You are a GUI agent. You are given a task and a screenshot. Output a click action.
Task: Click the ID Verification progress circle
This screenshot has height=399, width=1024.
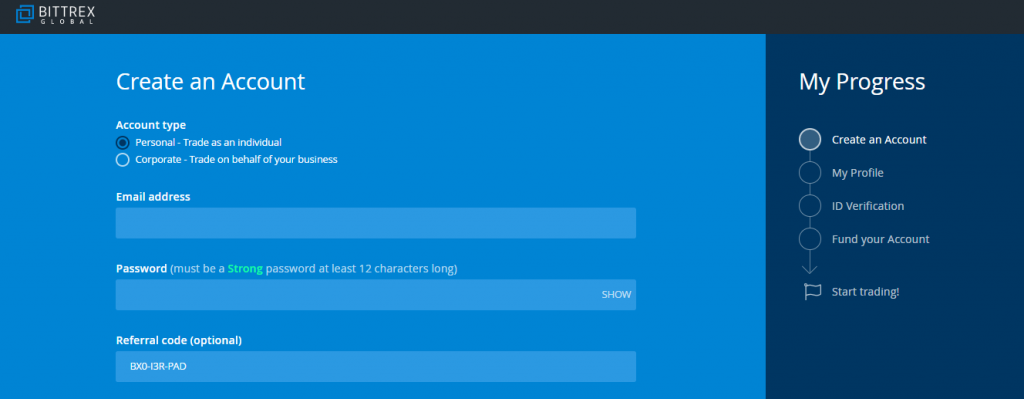tap(810, 206)
